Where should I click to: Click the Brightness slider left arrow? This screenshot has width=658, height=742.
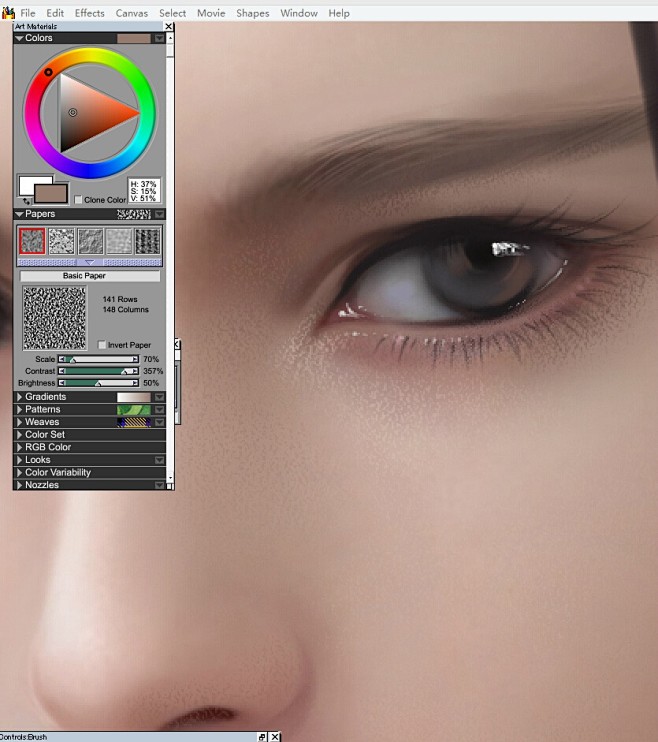tap(62, 383)
